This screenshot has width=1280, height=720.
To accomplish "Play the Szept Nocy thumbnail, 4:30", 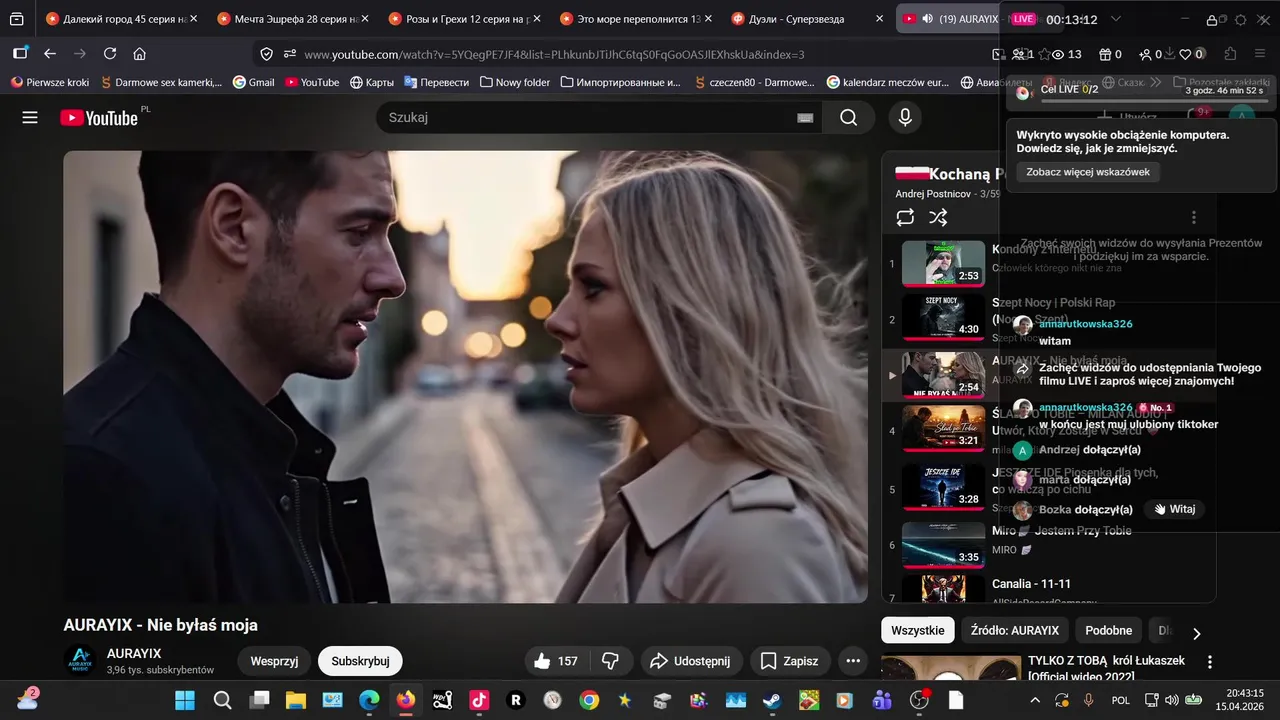I will [x=943, y=318].
